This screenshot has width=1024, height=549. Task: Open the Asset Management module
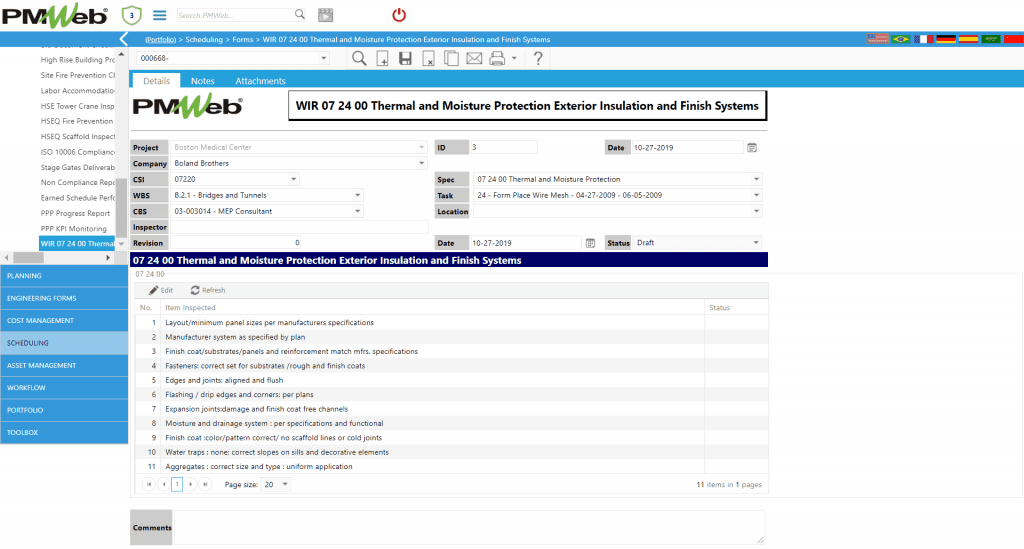64,365
